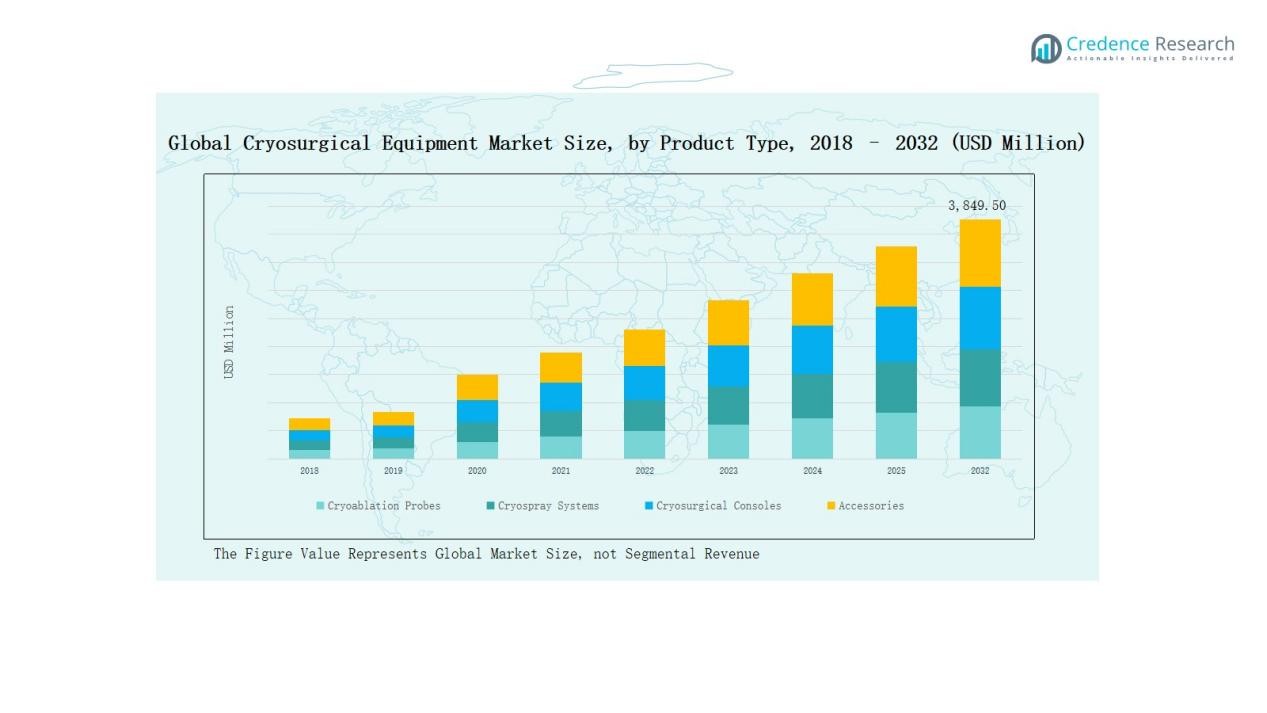Click the yellow Accessories segment of 2032 bar

point(980,253)
